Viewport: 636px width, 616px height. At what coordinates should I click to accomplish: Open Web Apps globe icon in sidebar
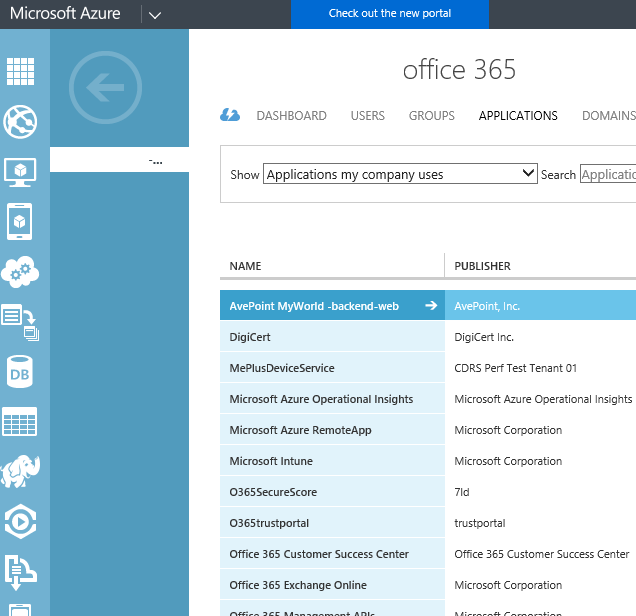[x=20, y=122]
